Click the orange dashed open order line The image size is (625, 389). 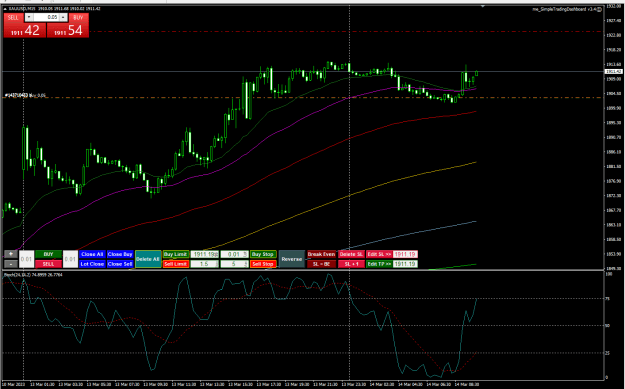[x=303, y=98]
